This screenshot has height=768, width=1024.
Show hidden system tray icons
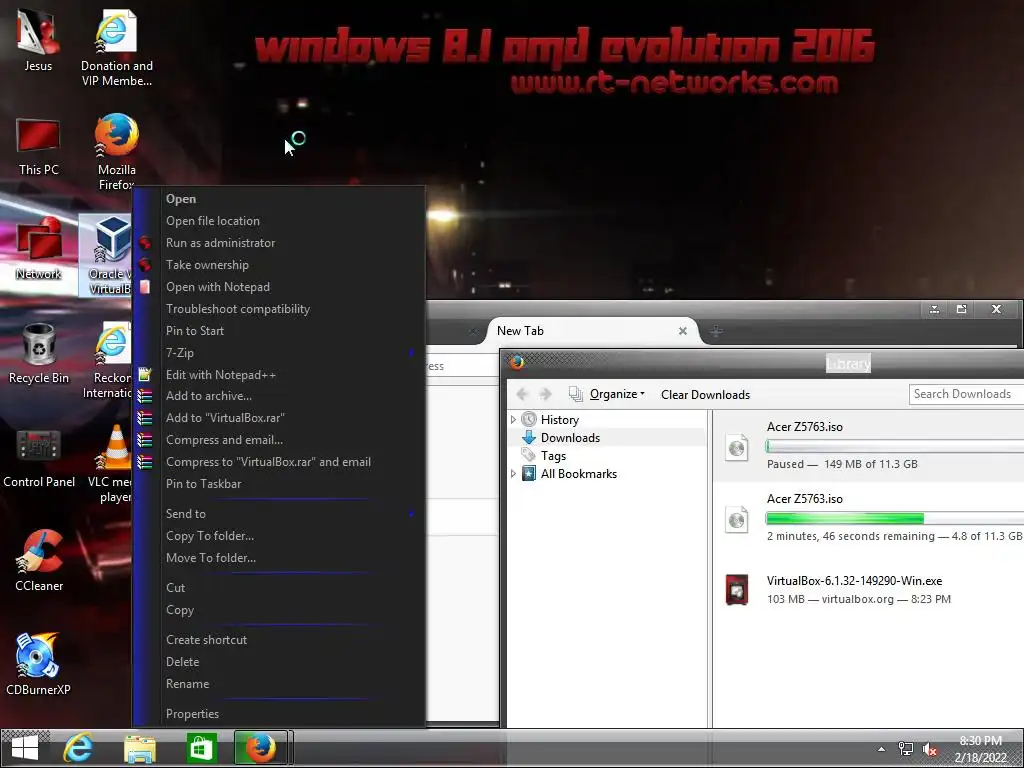(882, 749)
